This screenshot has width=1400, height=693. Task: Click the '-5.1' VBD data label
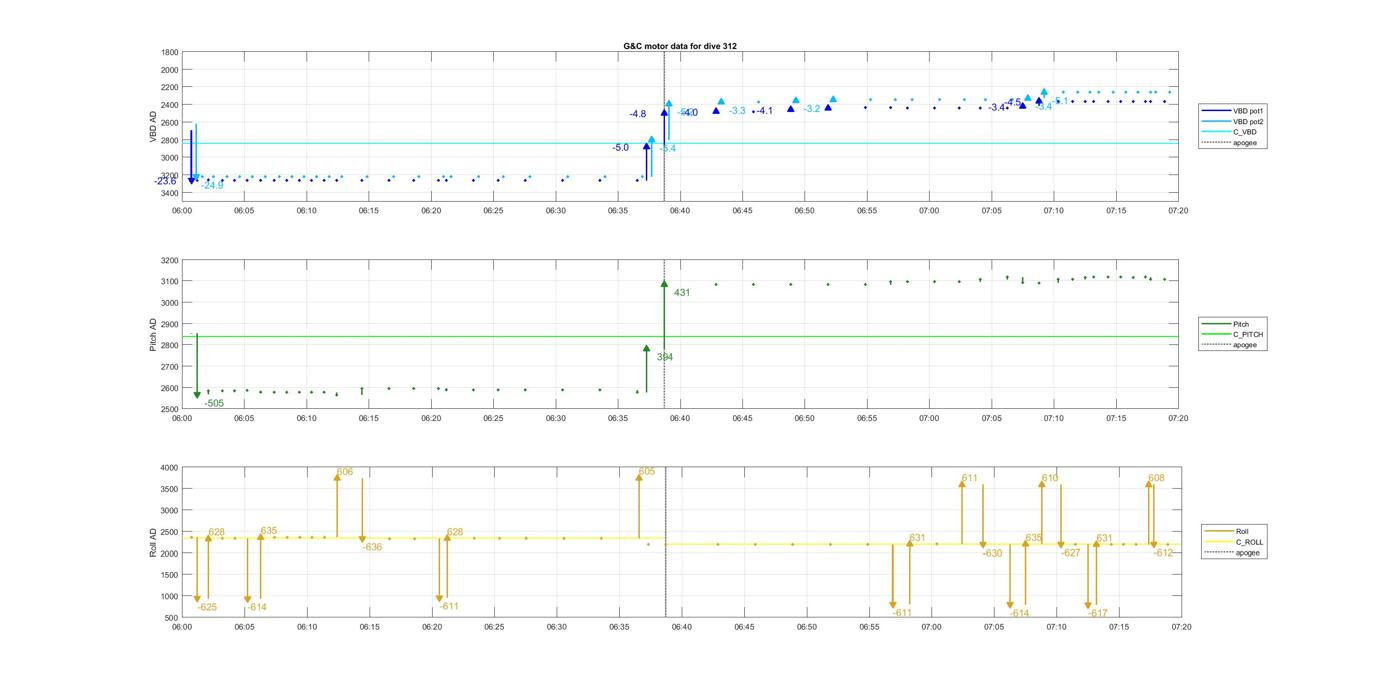pyautogui.click(x=1060, y=101)
